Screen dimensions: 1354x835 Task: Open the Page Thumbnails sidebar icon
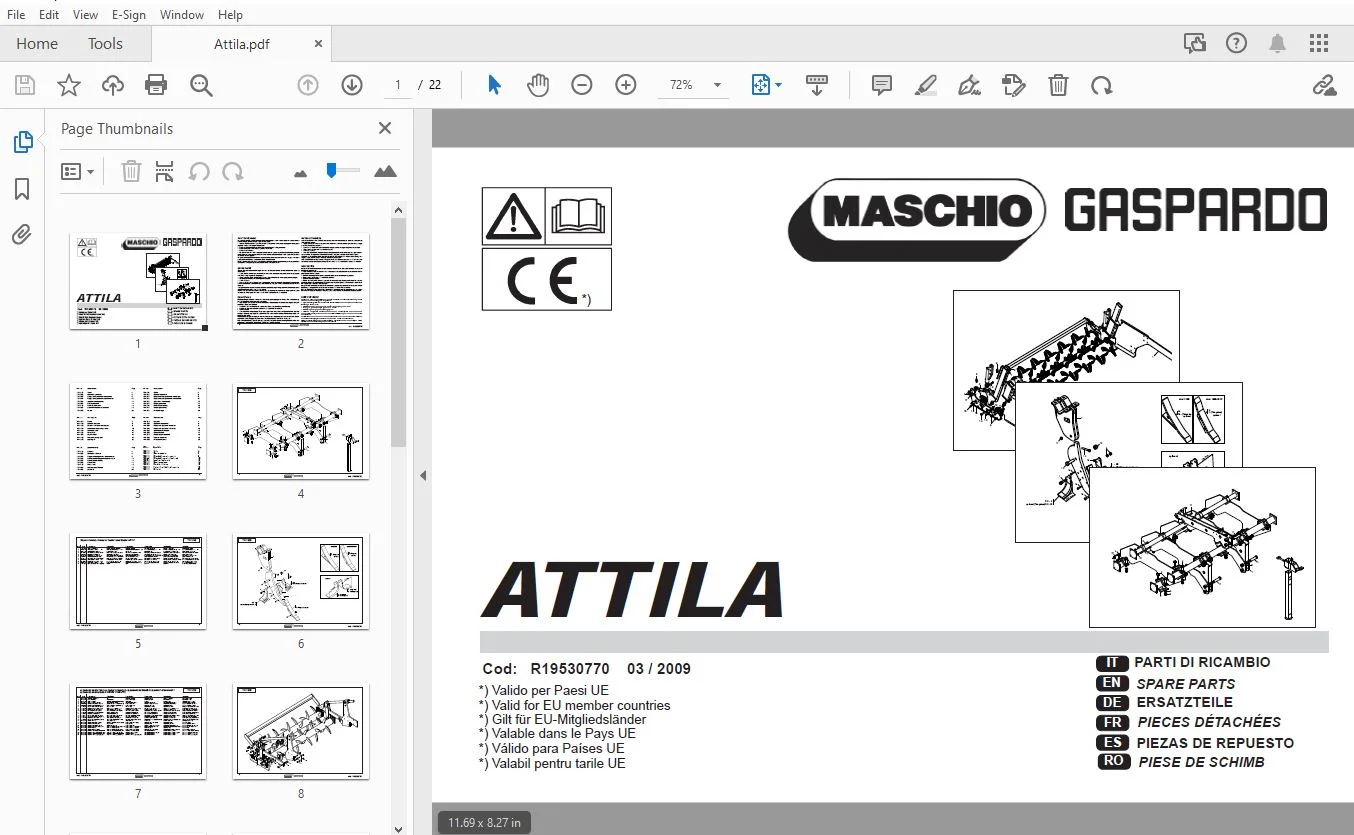tap(22, 142)
